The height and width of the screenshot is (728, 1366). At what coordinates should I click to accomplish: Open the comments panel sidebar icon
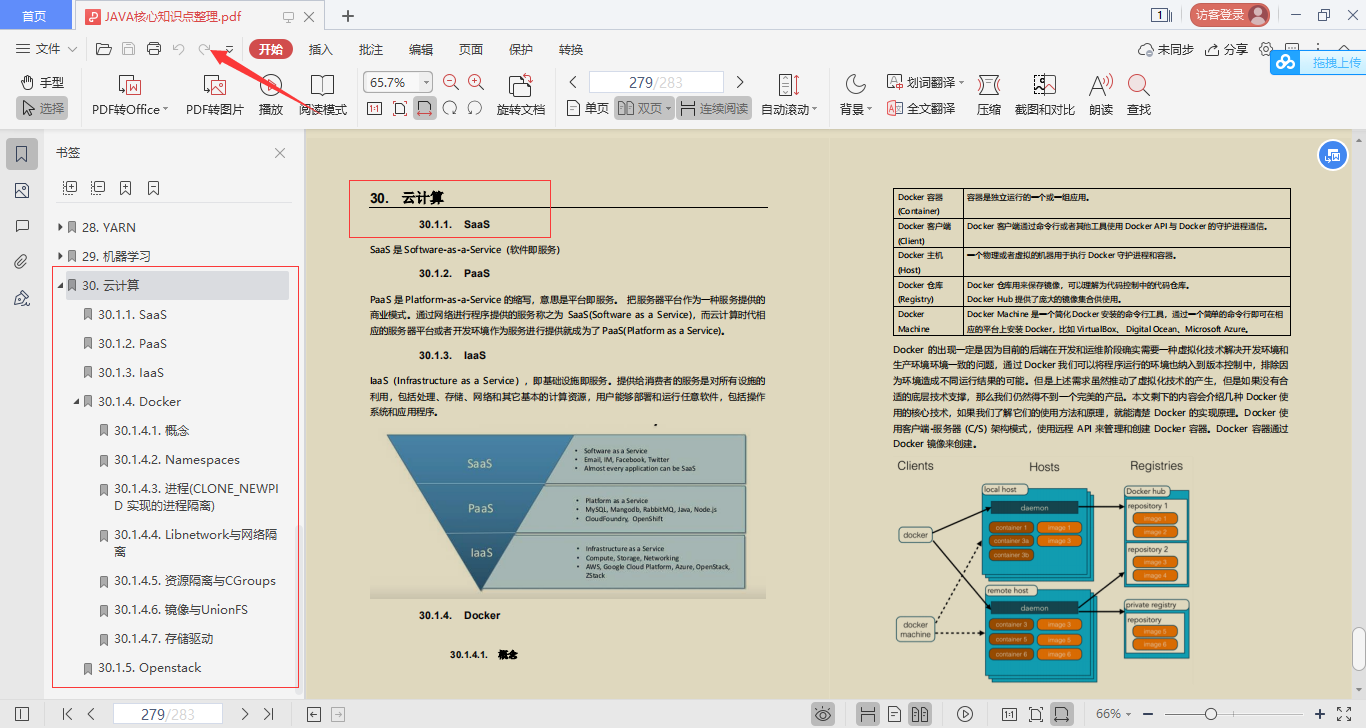tap(22, 226)
